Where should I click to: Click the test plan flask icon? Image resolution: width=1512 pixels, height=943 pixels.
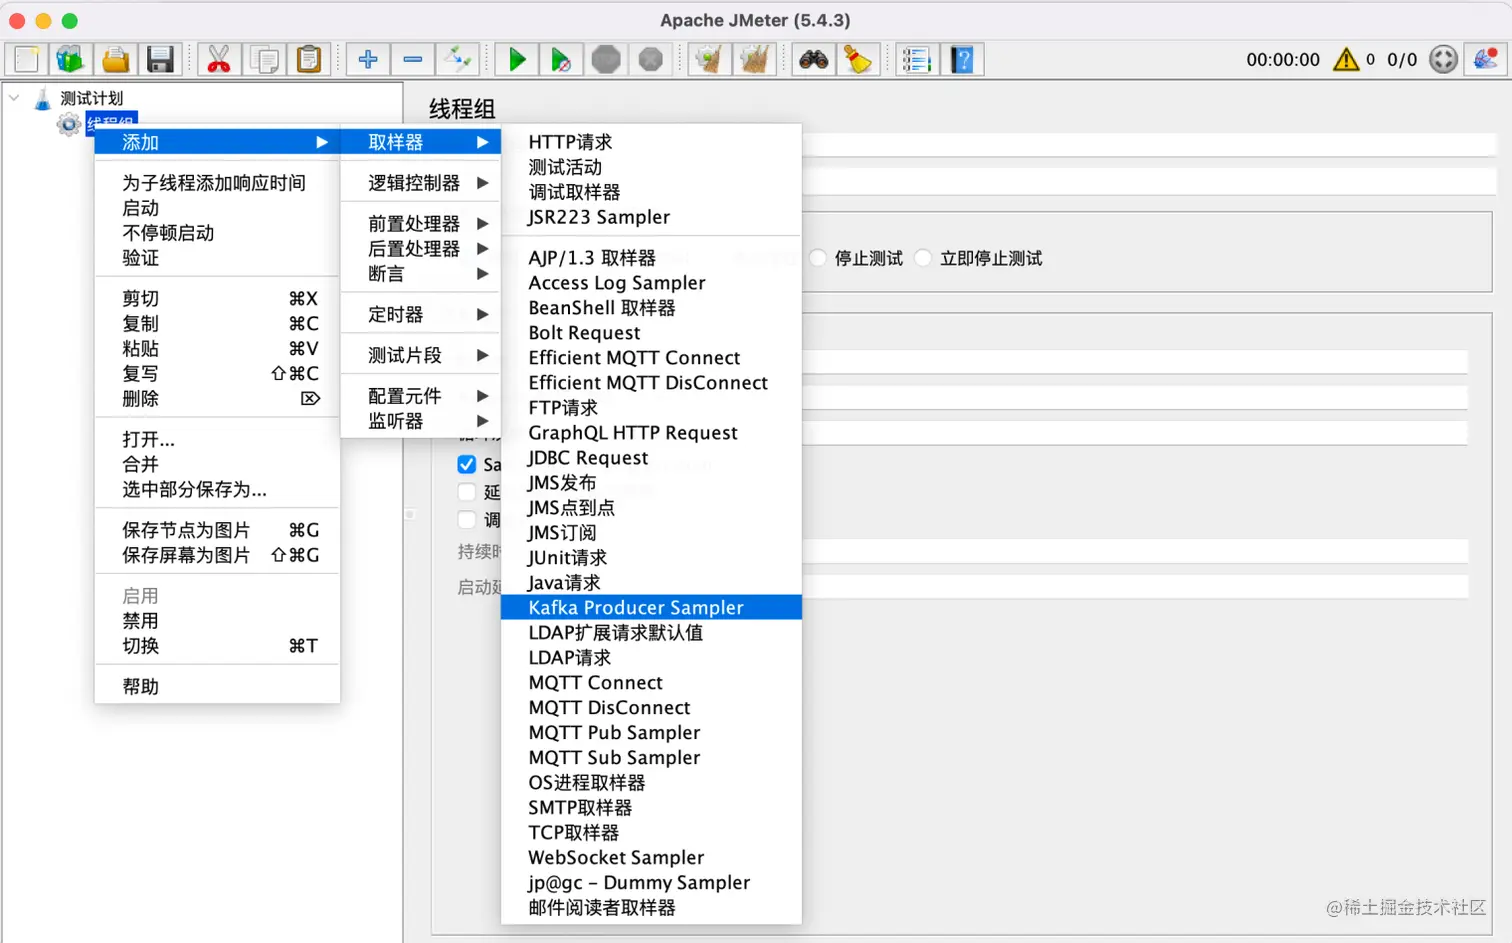pos(43,99)
